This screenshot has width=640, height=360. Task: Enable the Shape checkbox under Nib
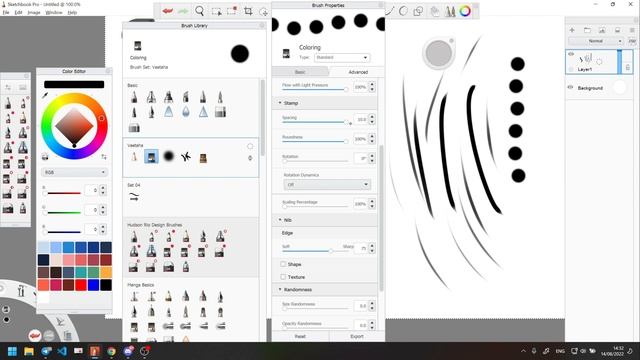coord(283,264)
